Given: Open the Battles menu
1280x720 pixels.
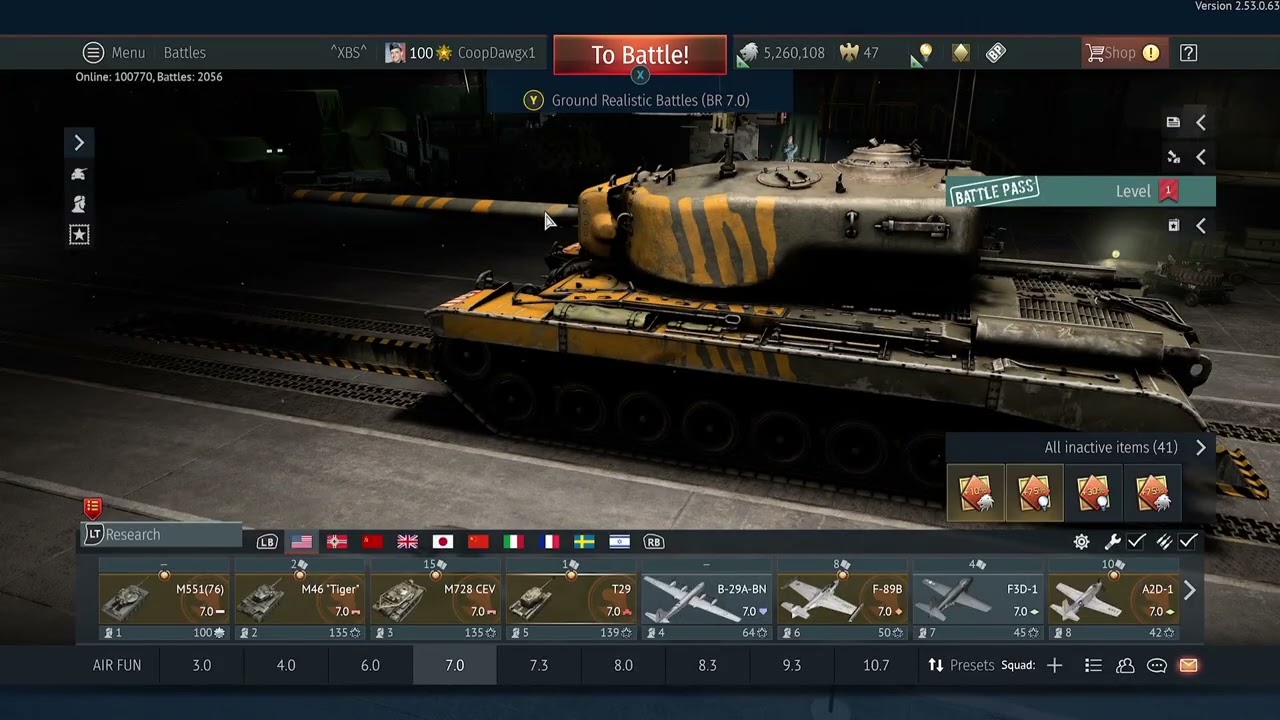Looking at the screenshot, I should [x=184, y=53].
